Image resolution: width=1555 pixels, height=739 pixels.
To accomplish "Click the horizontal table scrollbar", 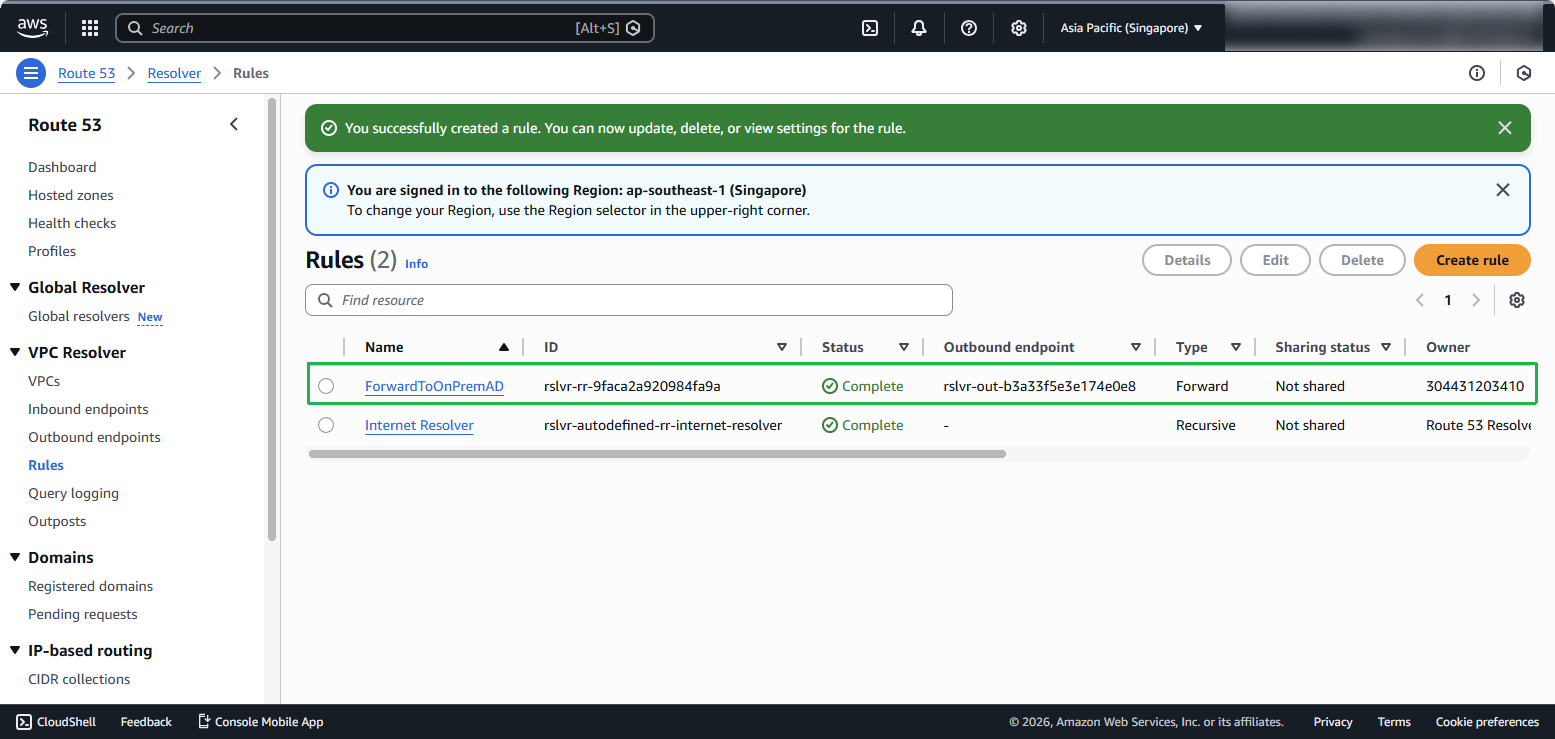I will tap(656, 454).
